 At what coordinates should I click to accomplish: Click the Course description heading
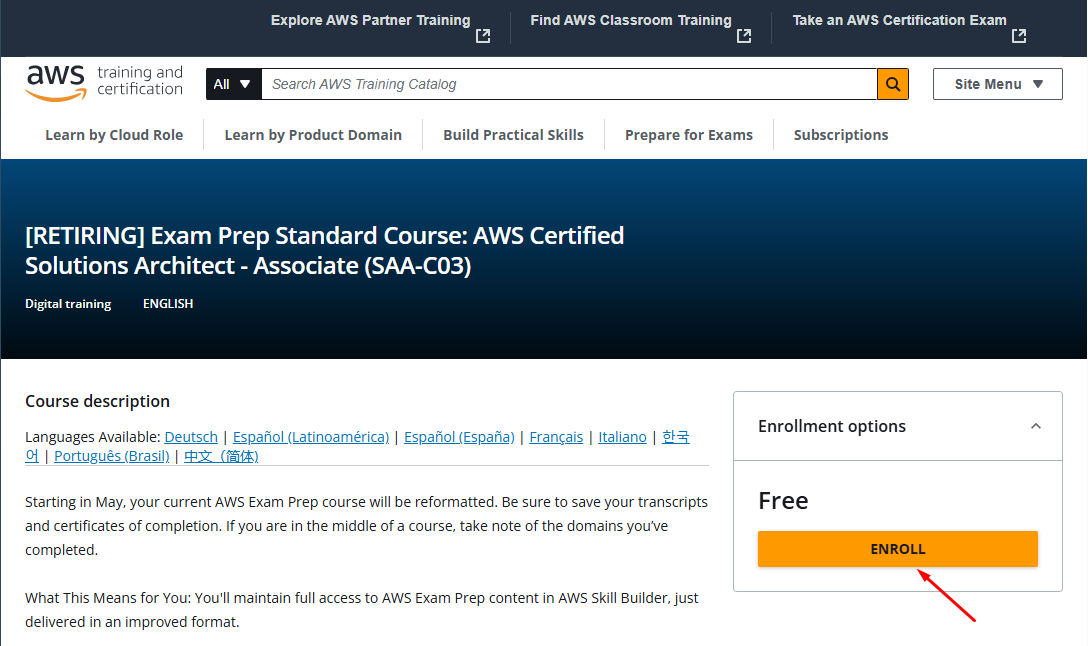tap(97, 401)
